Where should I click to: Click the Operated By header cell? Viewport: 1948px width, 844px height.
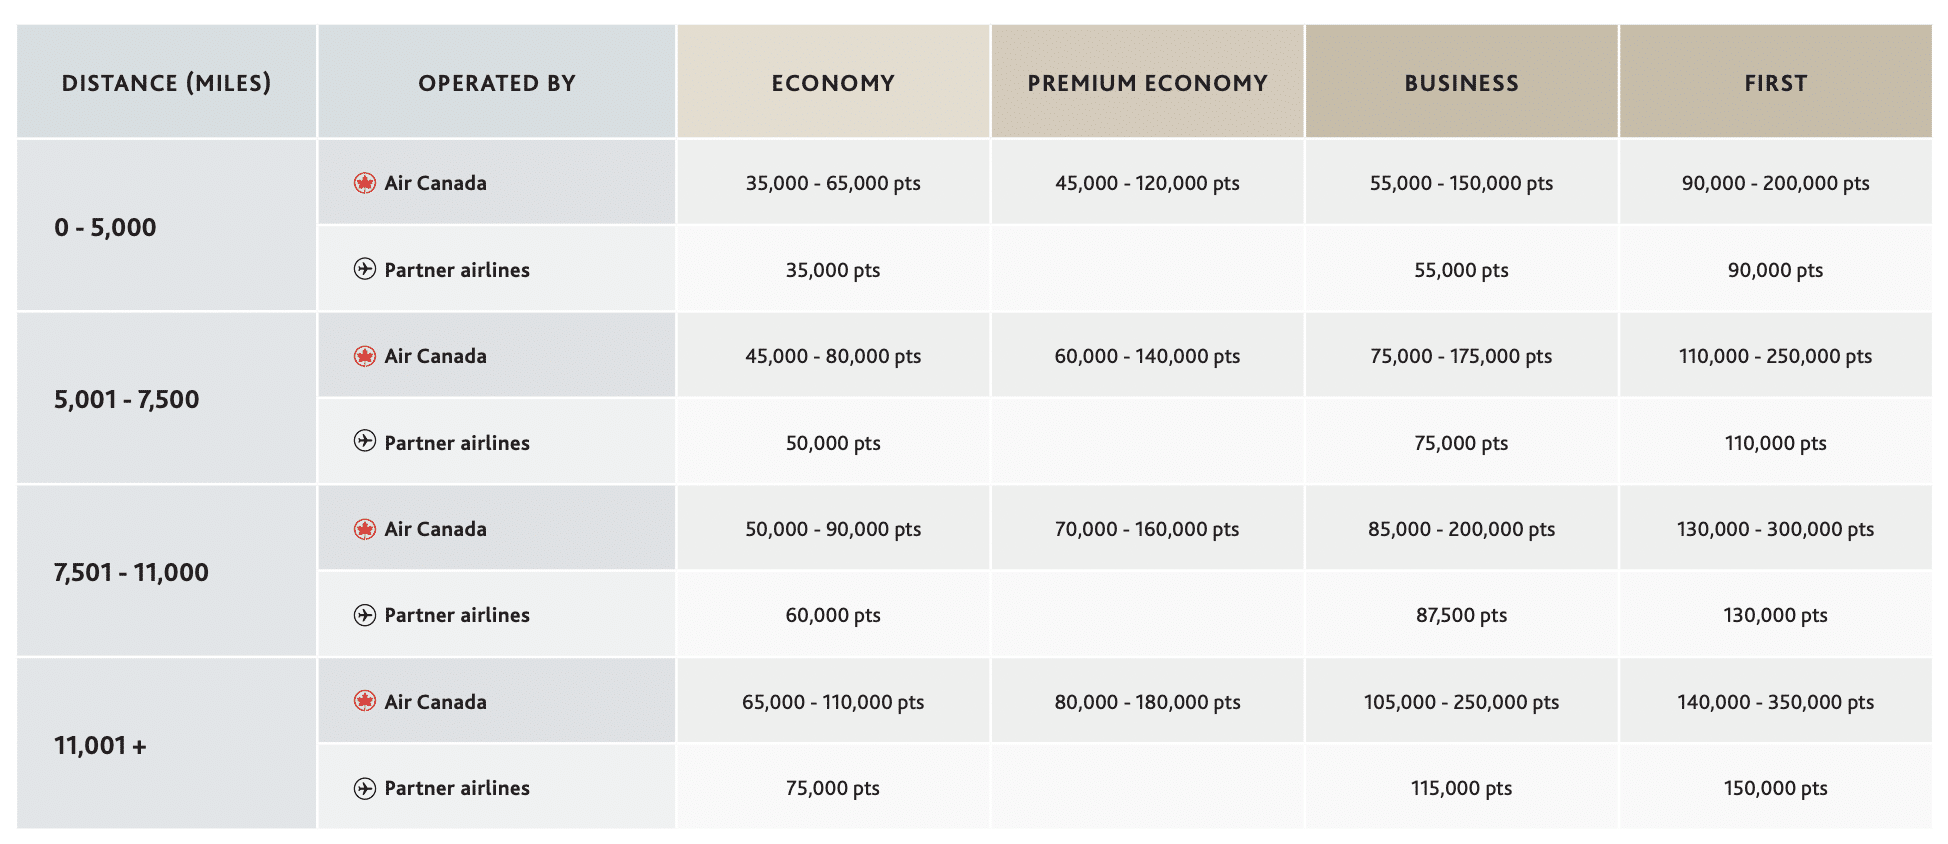497,83
